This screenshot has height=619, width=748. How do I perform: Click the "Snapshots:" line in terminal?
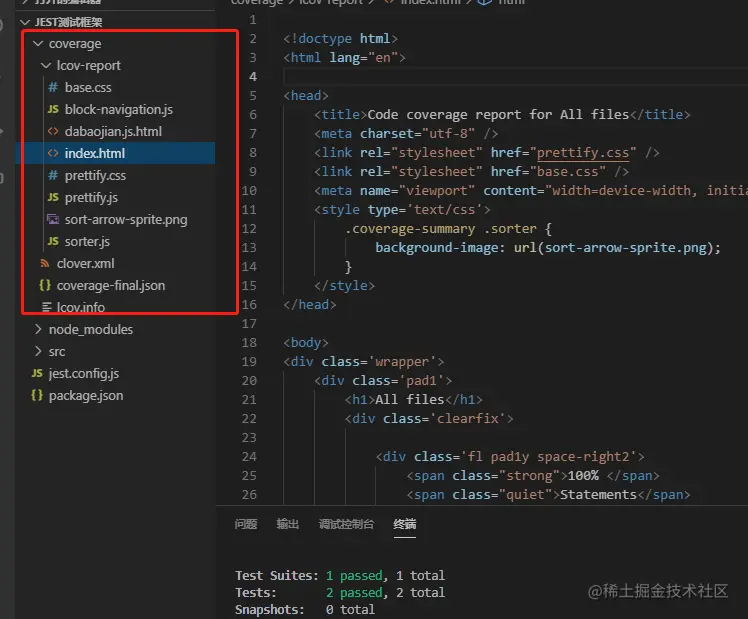305,609
